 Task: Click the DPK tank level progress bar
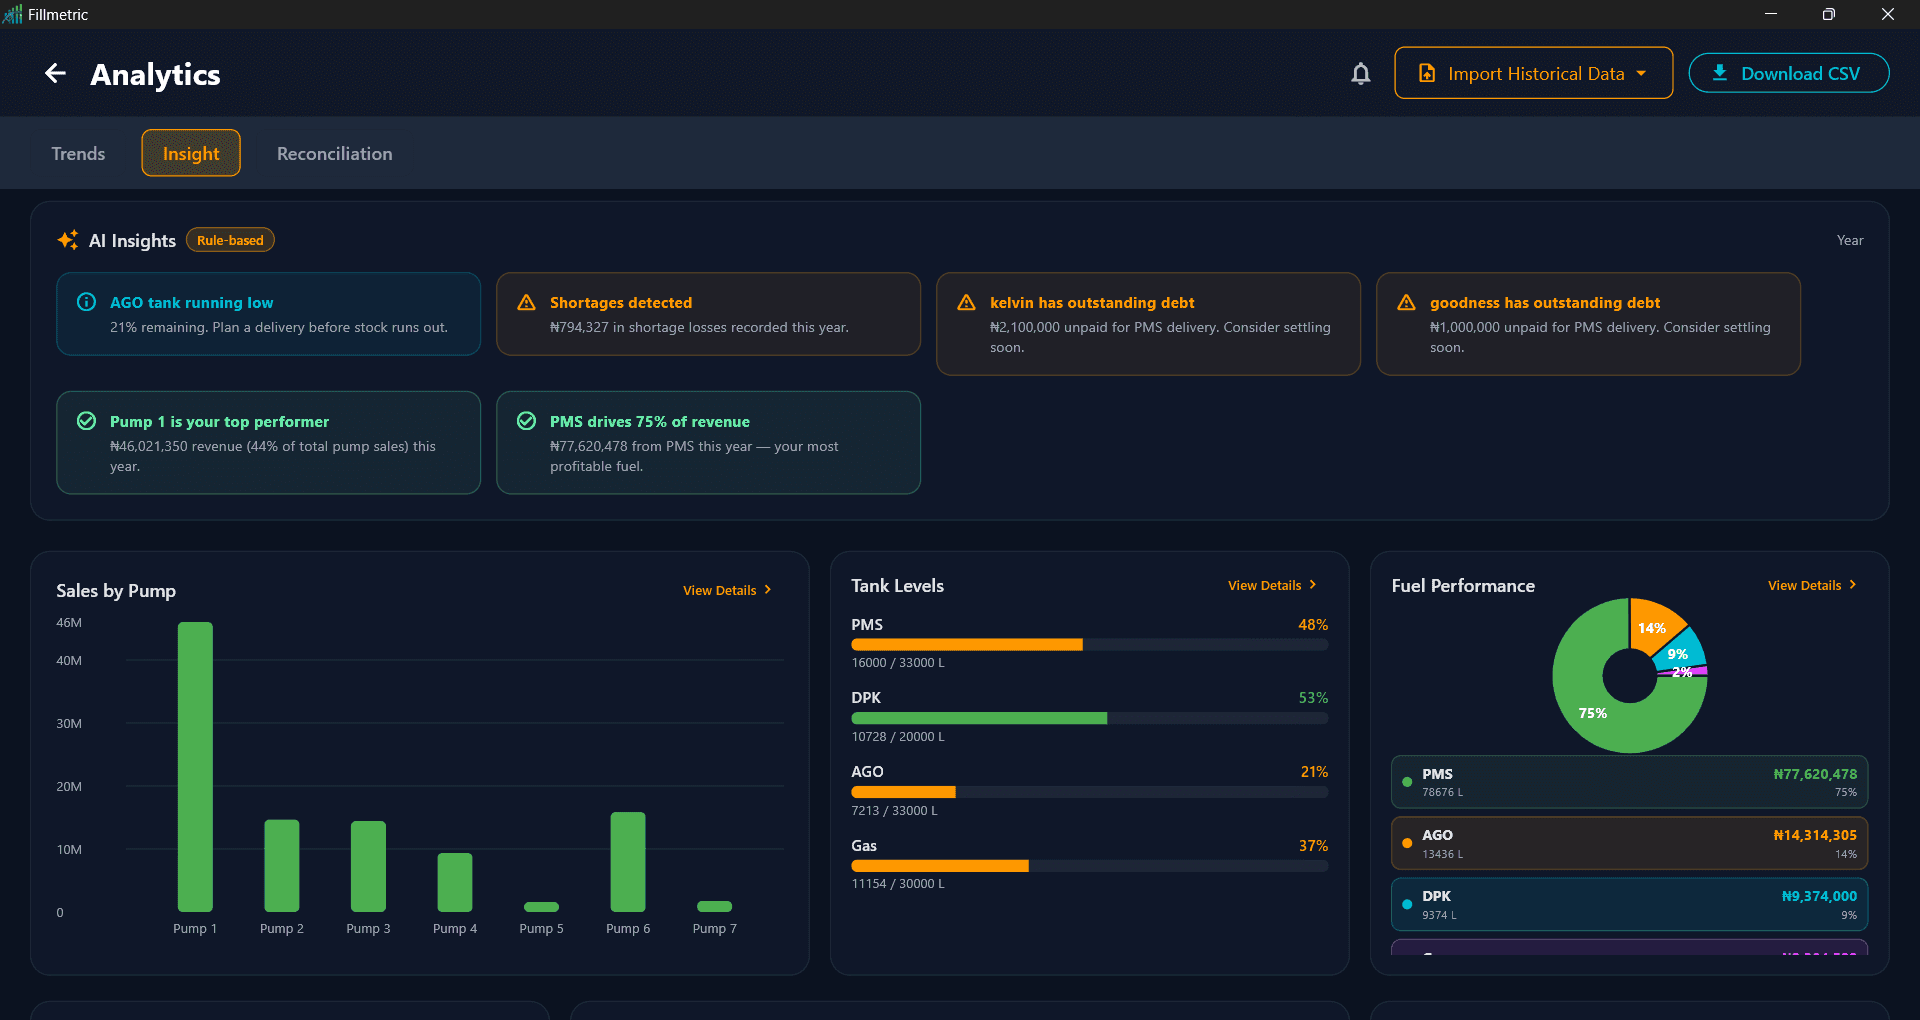click(x=1089, y=718)
